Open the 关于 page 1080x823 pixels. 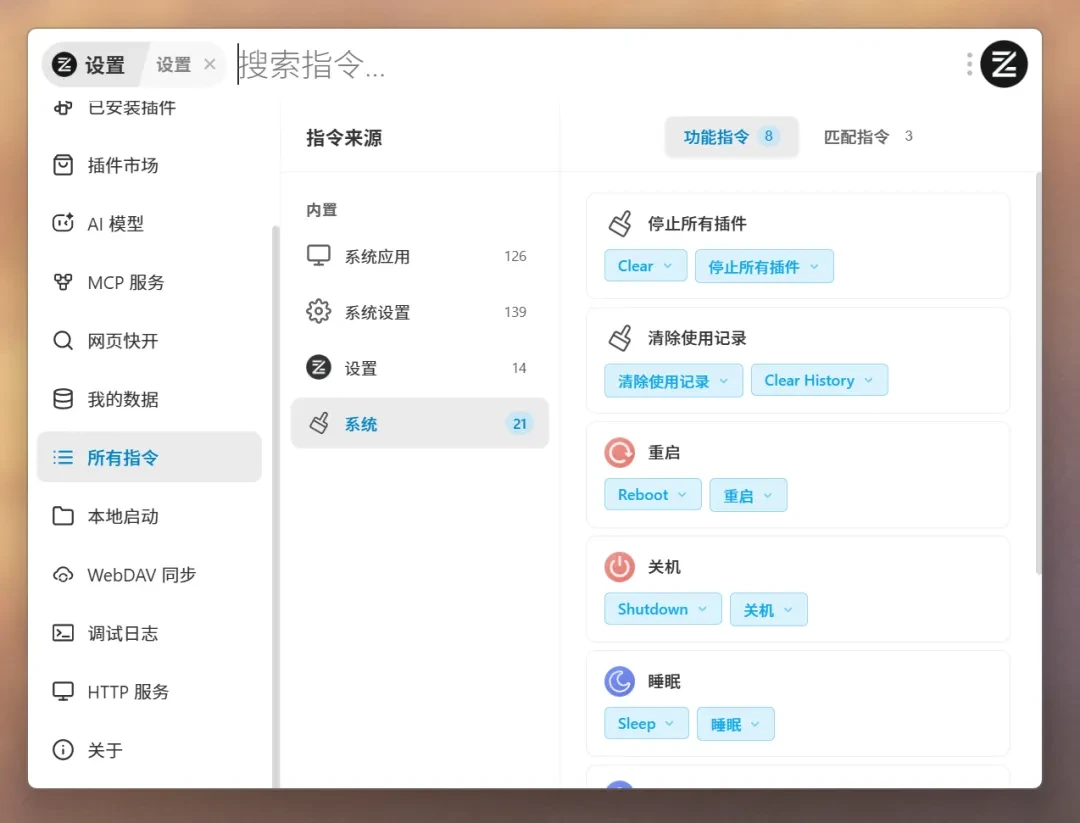click(149, 749)
